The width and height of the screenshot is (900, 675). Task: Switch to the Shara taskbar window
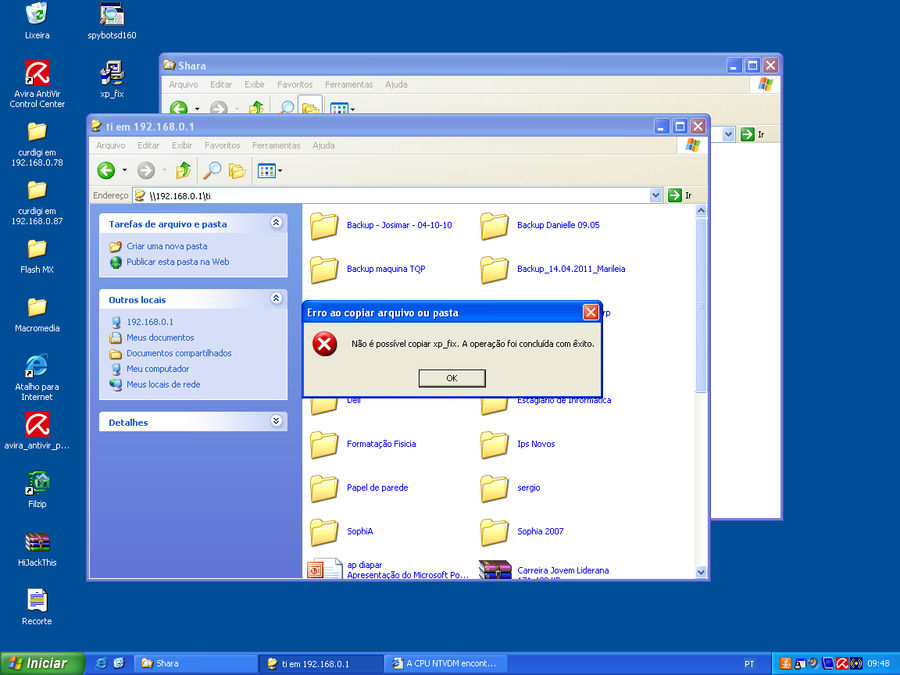[195, 662]
